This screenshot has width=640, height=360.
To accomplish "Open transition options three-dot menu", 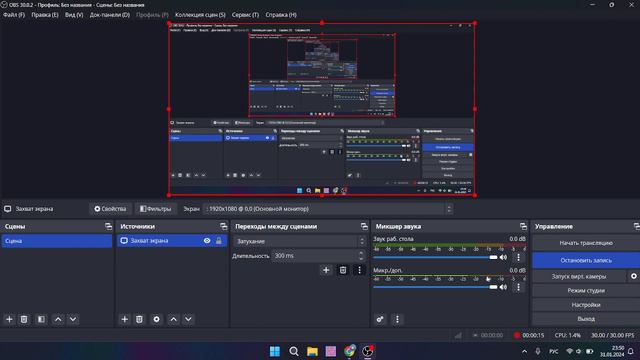I will tap(359, 270).
